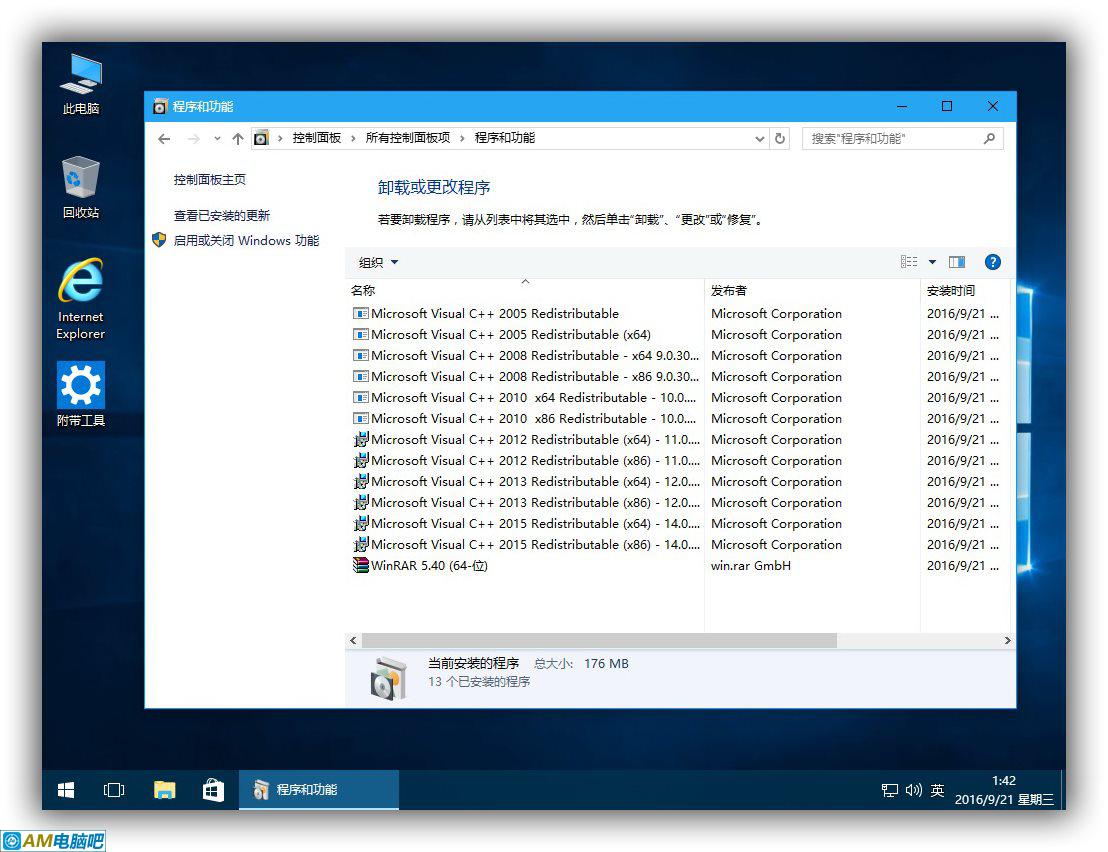Click the 当前安装的程序 details pane icon
The image size is (1108, 852).
[x=388, y=678]
